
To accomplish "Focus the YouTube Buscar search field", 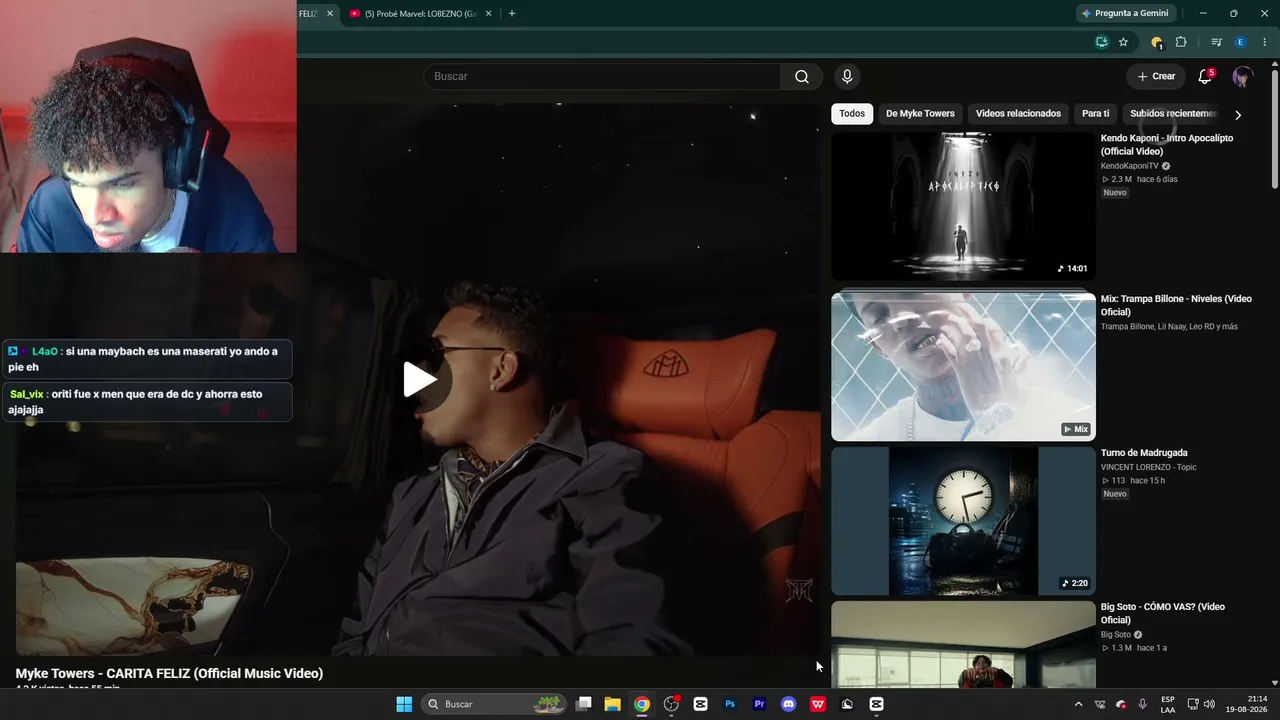I will 603,76.
